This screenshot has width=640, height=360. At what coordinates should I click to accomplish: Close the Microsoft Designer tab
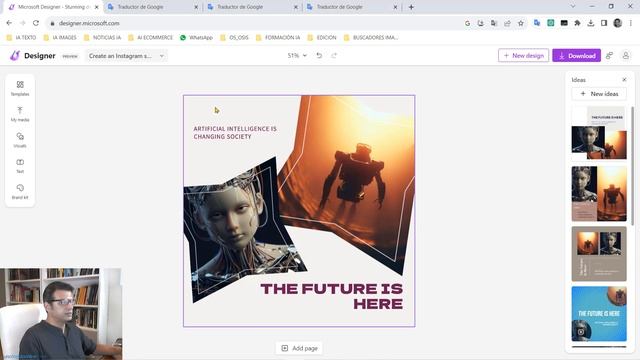[x=97, y=7]
